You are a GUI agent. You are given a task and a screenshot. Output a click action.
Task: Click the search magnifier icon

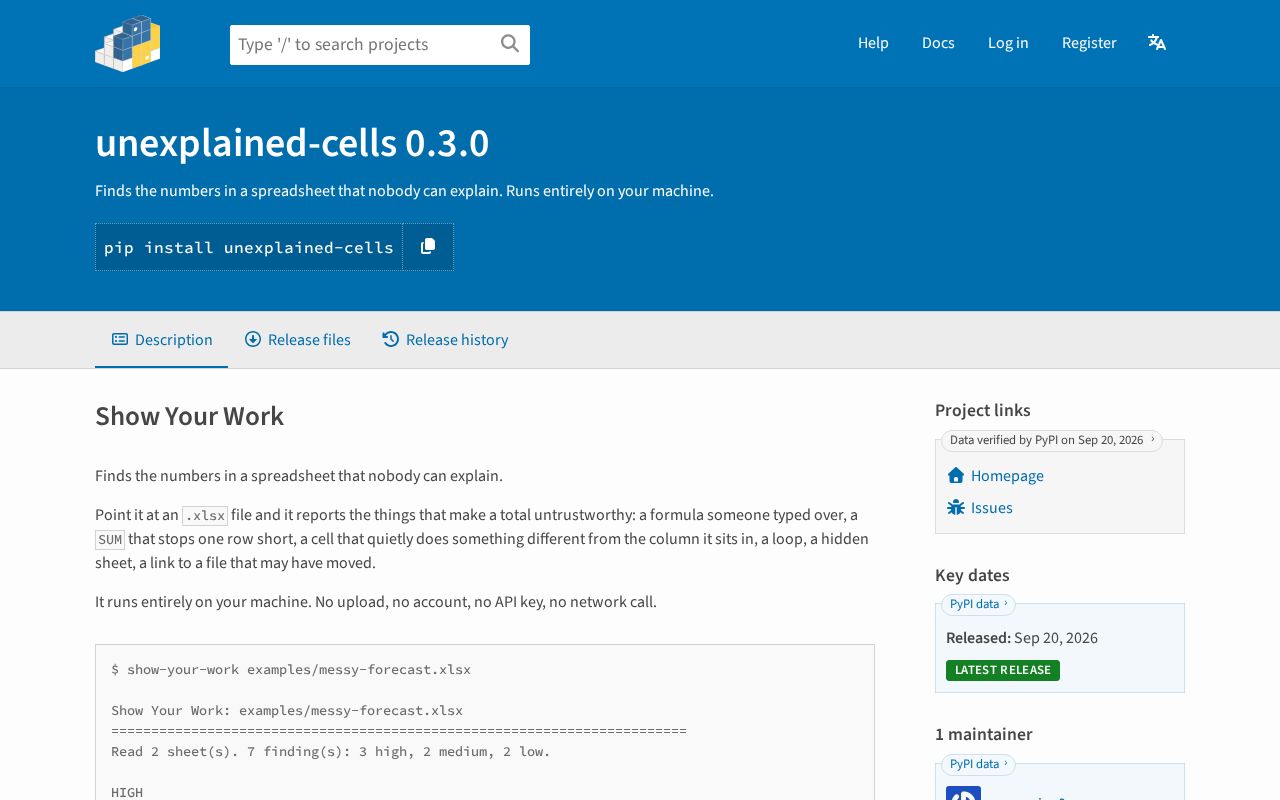[510, 43]
